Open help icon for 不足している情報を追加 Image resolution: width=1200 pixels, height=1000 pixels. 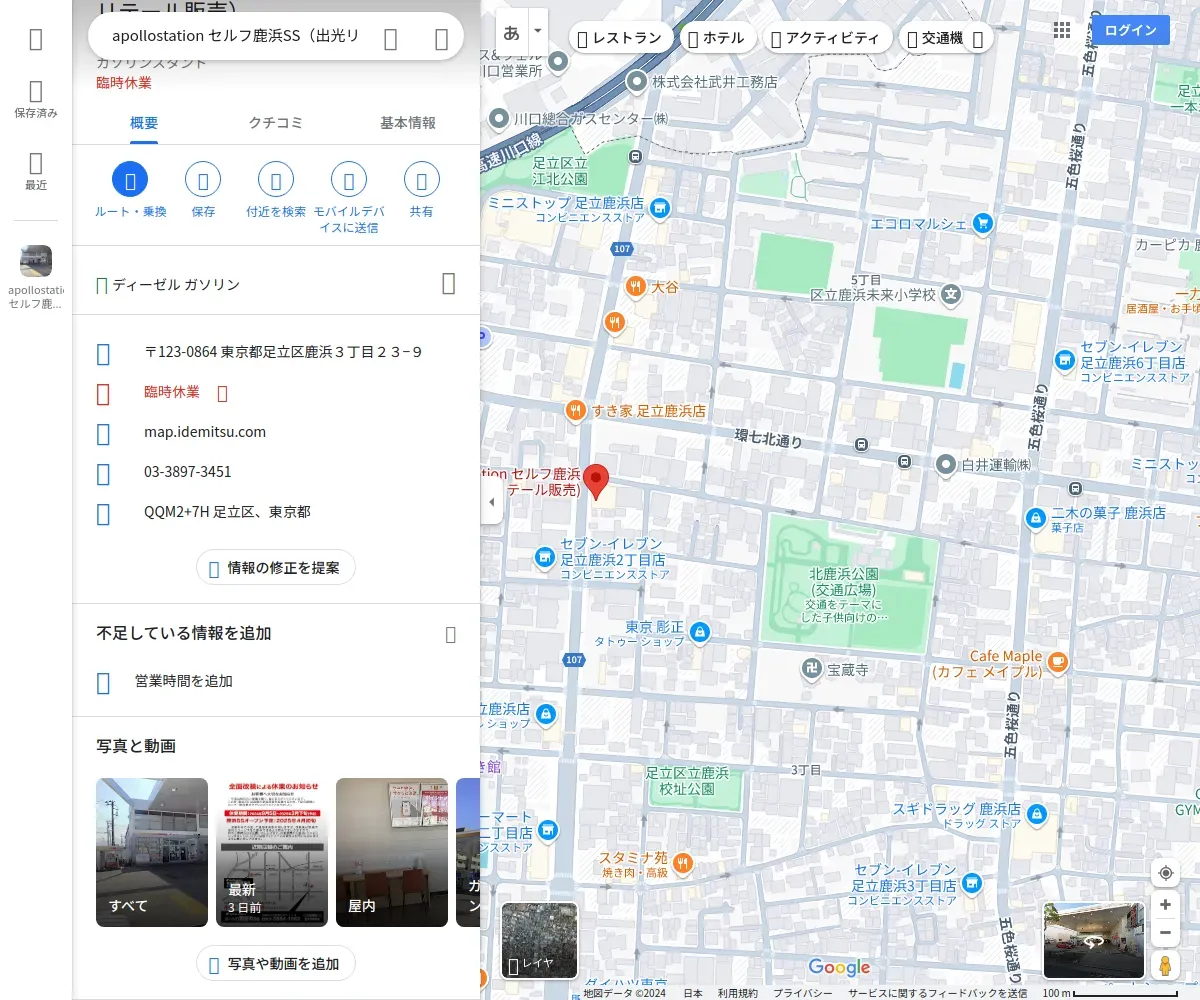pos(450,634)
